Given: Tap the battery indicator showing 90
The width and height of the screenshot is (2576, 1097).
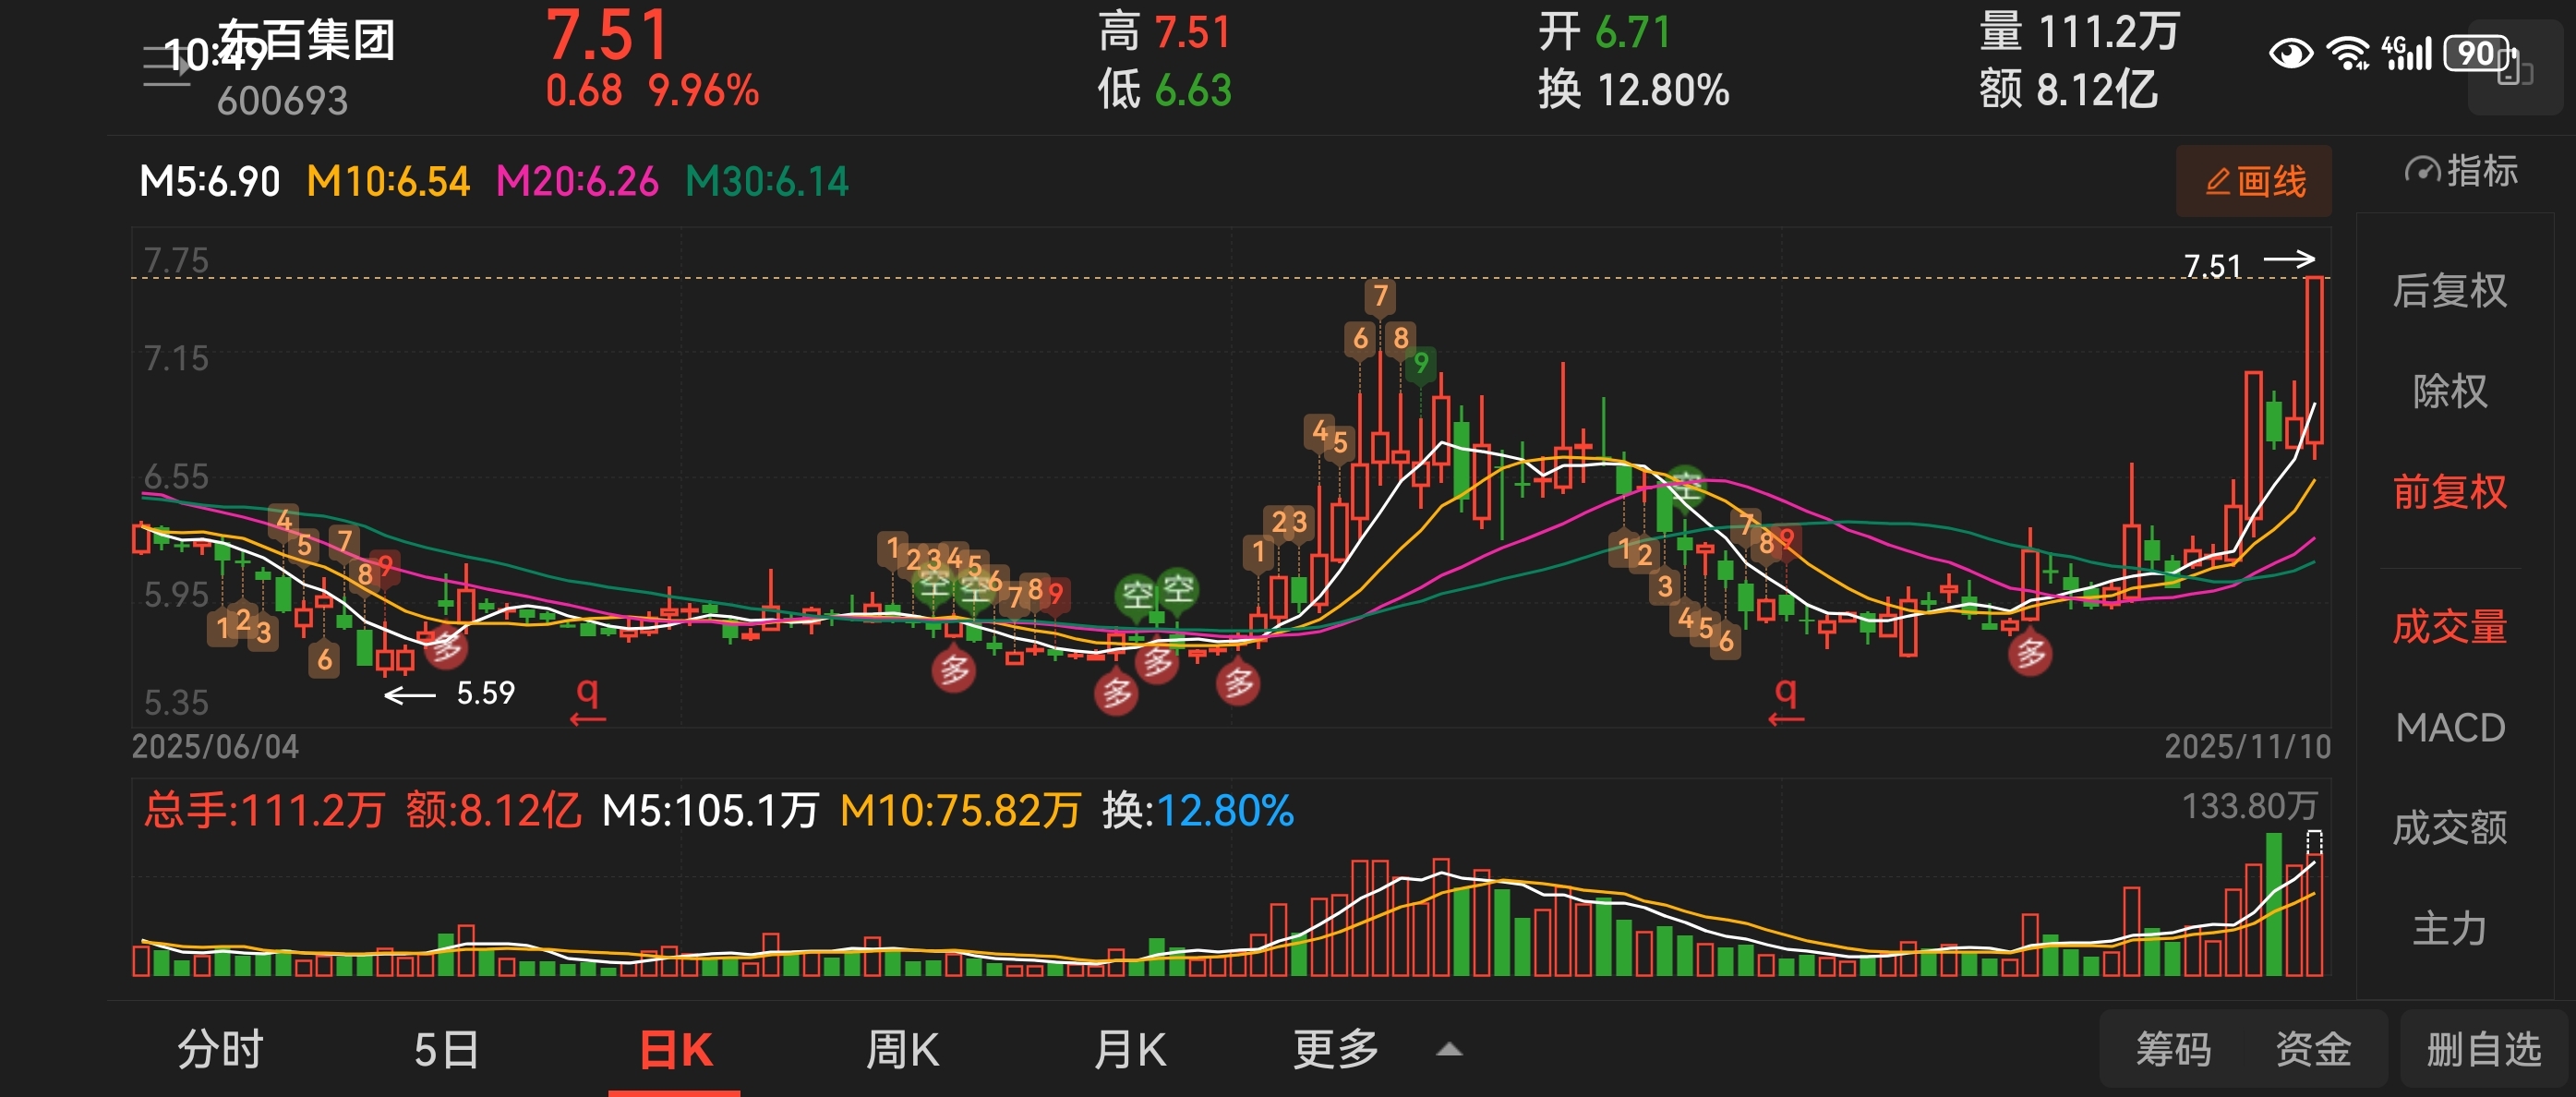Looking at the screenshot, I should [2476, 53].
